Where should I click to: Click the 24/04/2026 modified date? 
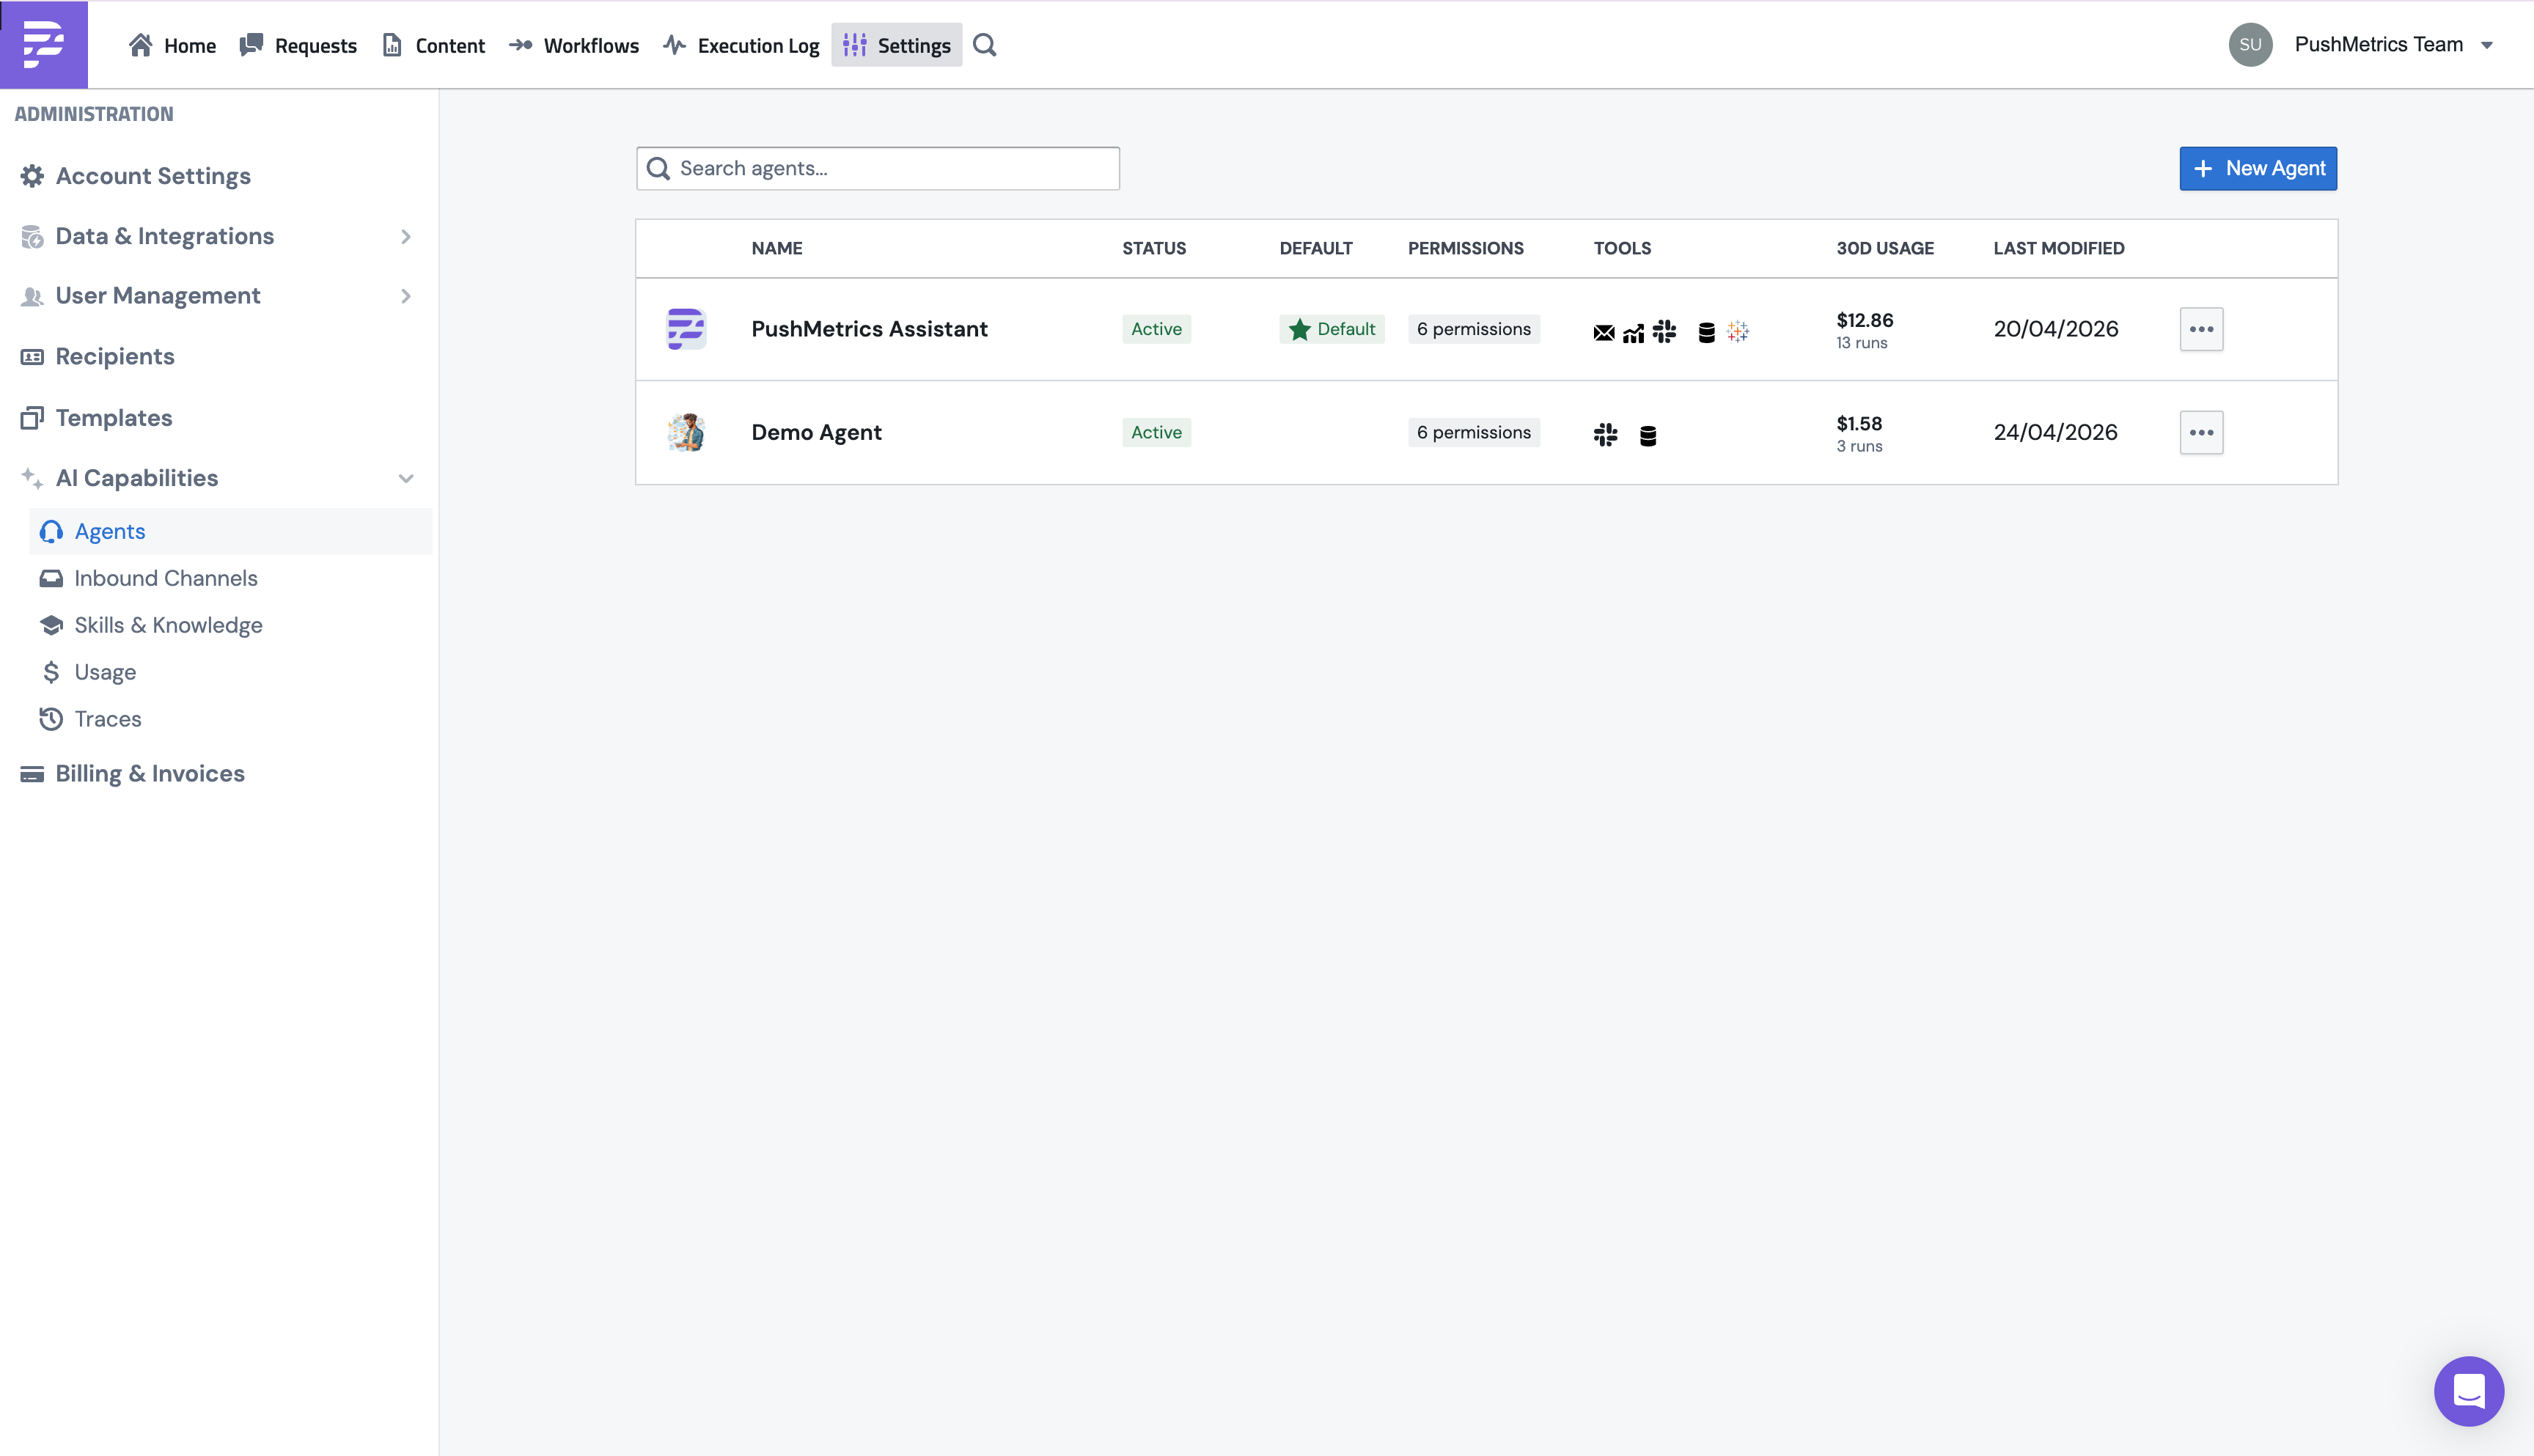click(x=2055, y=432)
